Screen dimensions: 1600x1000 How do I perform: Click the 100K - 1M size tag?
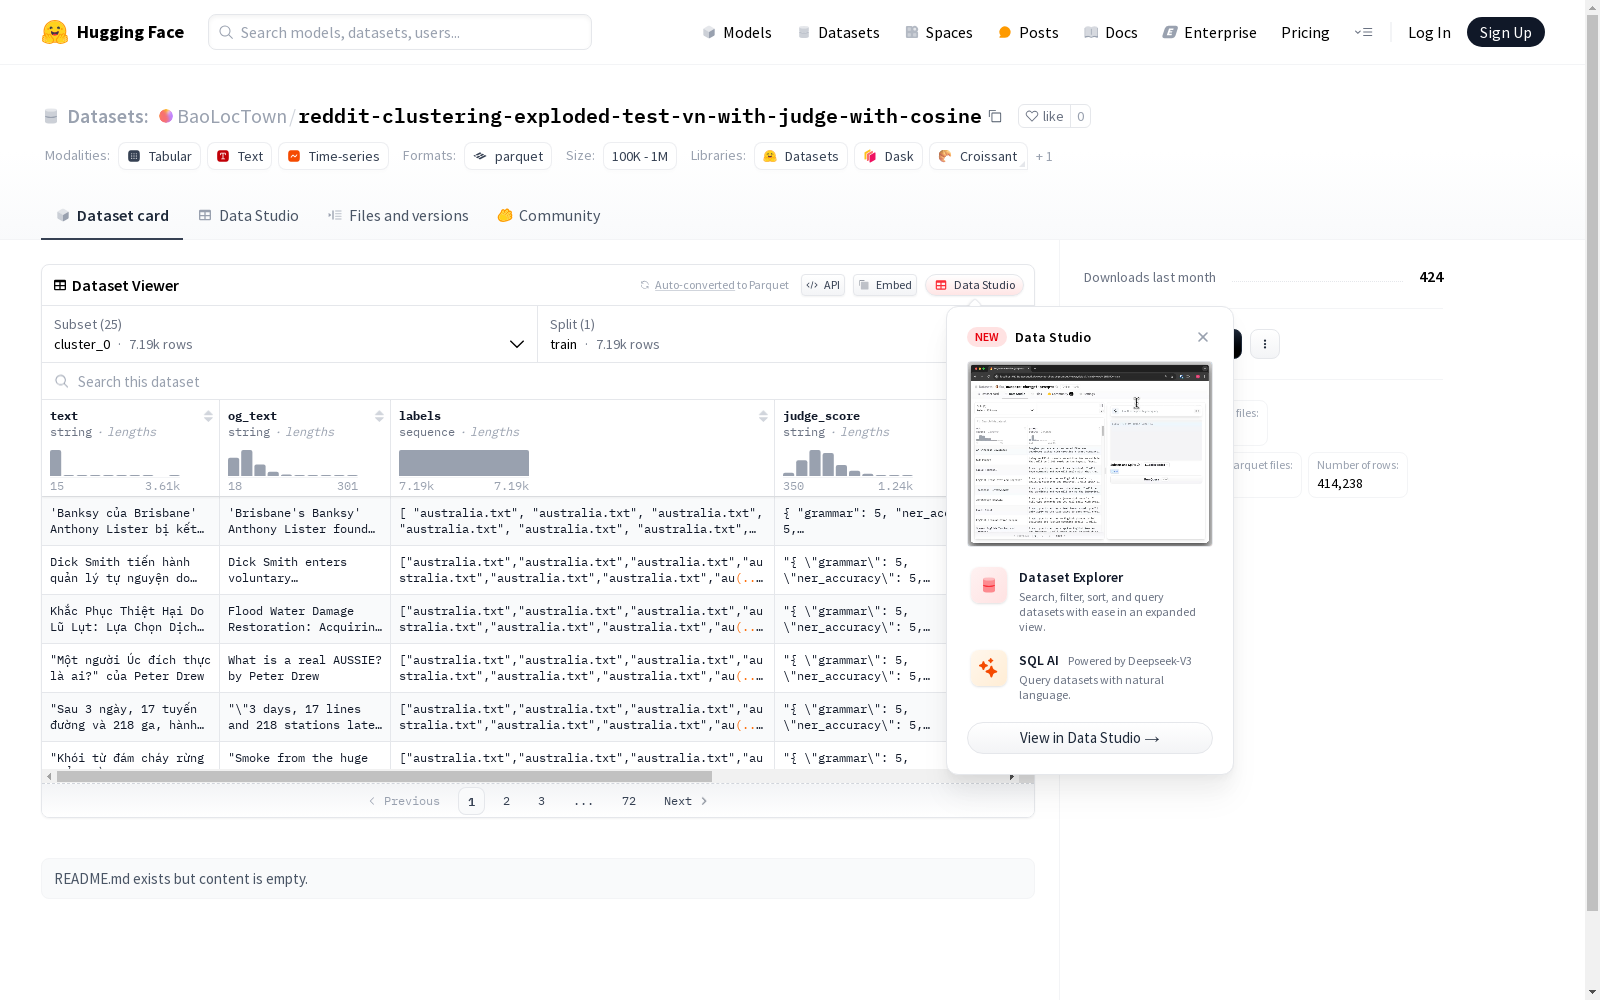point(640,156)
